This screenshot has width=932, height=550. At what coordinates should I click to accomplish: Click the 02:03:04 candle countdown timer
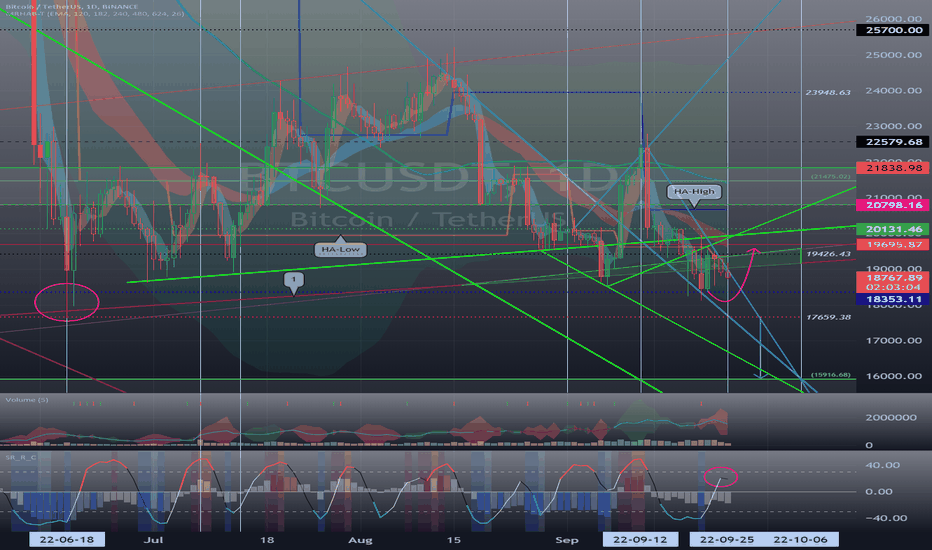[x=892, y=287]
